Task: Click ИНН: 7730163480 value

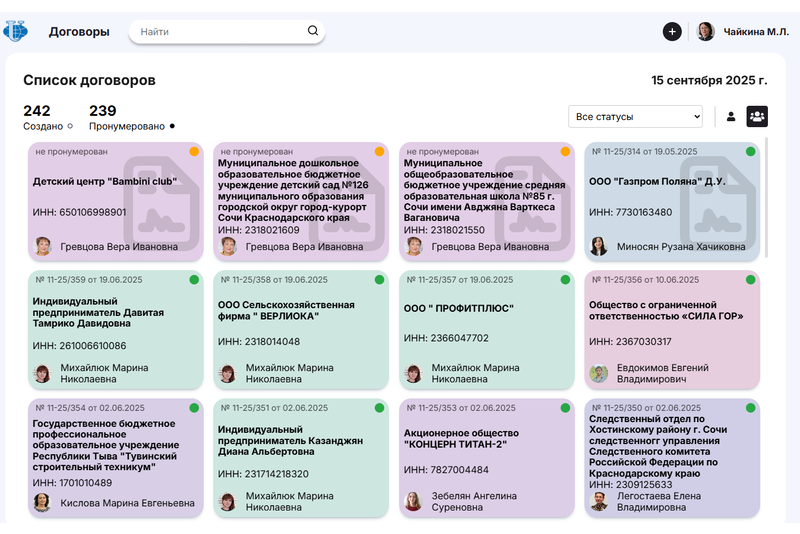Action: 631,212
